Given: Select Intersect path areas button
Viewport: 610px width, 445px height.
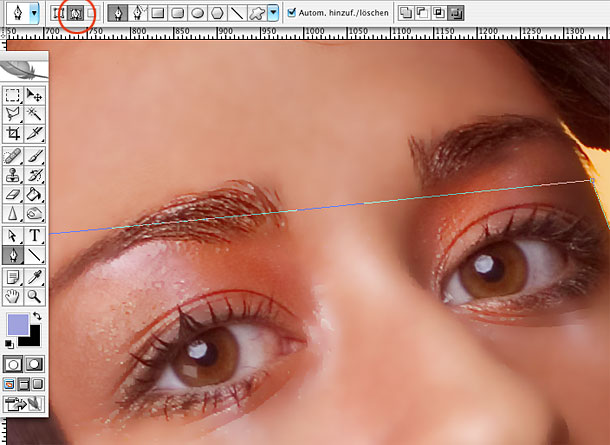Looking at the screenshot, I should 439,13.
